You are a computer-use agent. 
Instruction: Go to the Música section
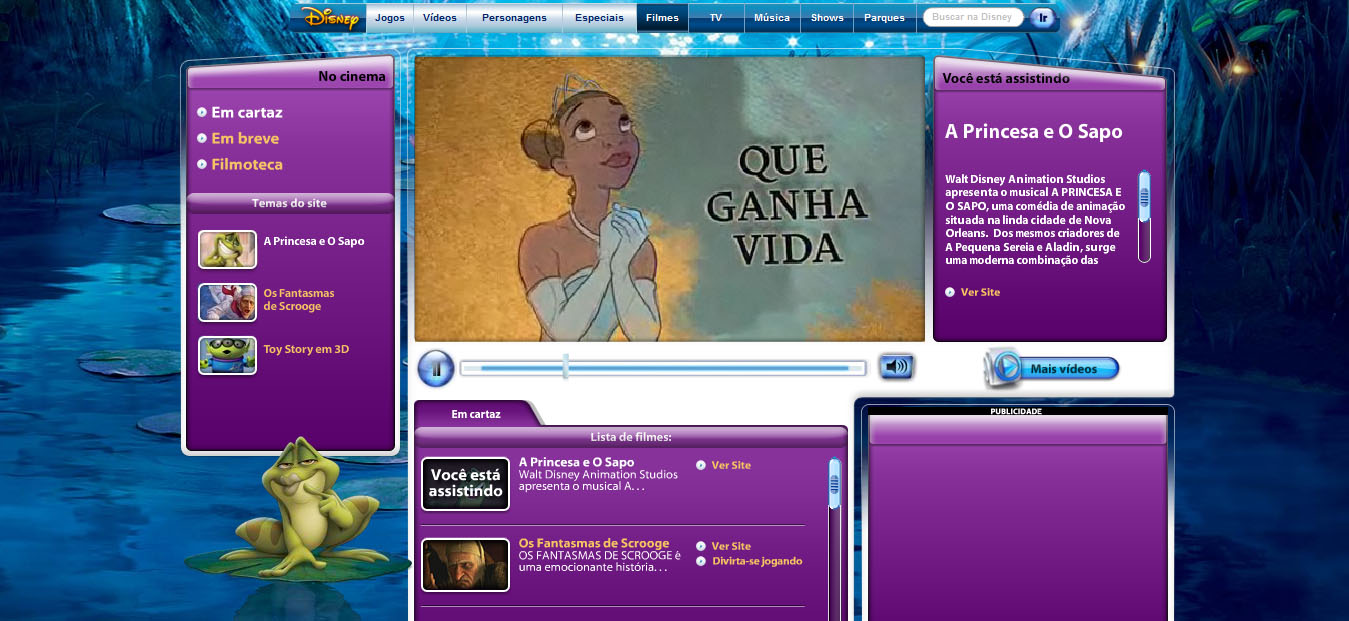772,18
